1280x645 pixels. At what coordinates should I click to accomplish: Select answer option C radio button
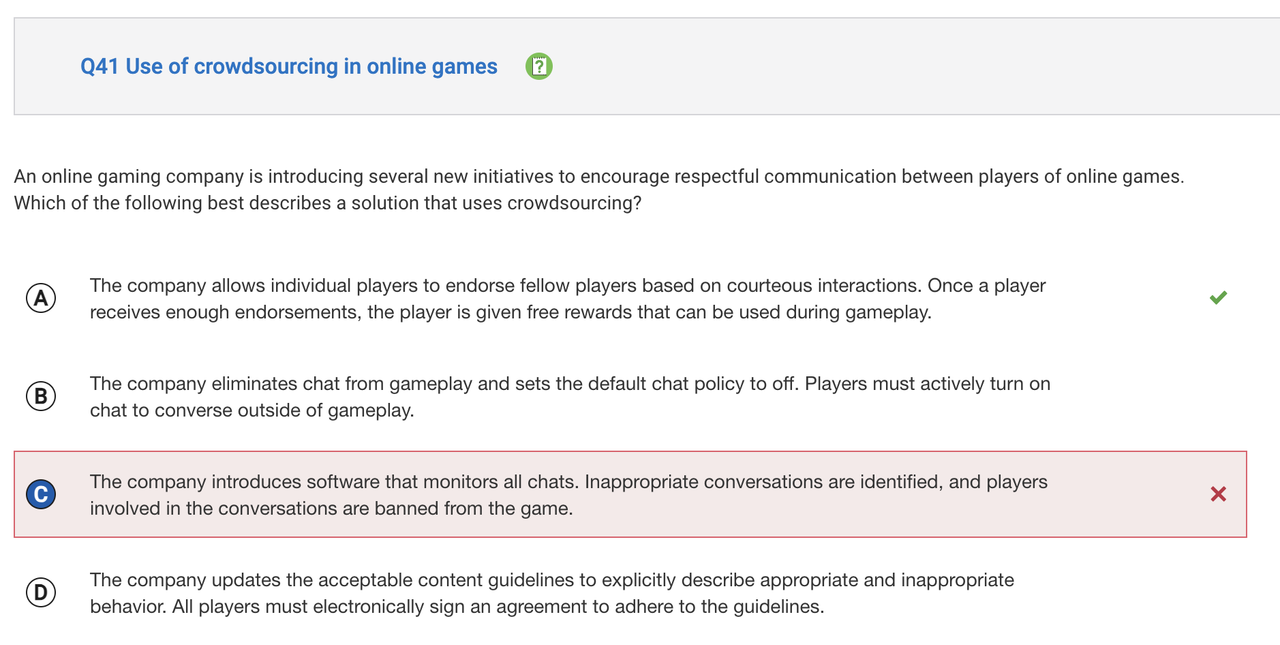click(41, 494)
